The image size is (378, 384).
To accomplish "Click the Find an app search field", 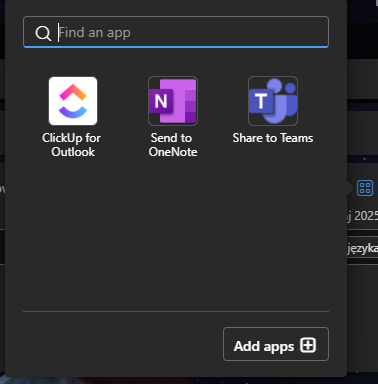I will coord(176,32).
